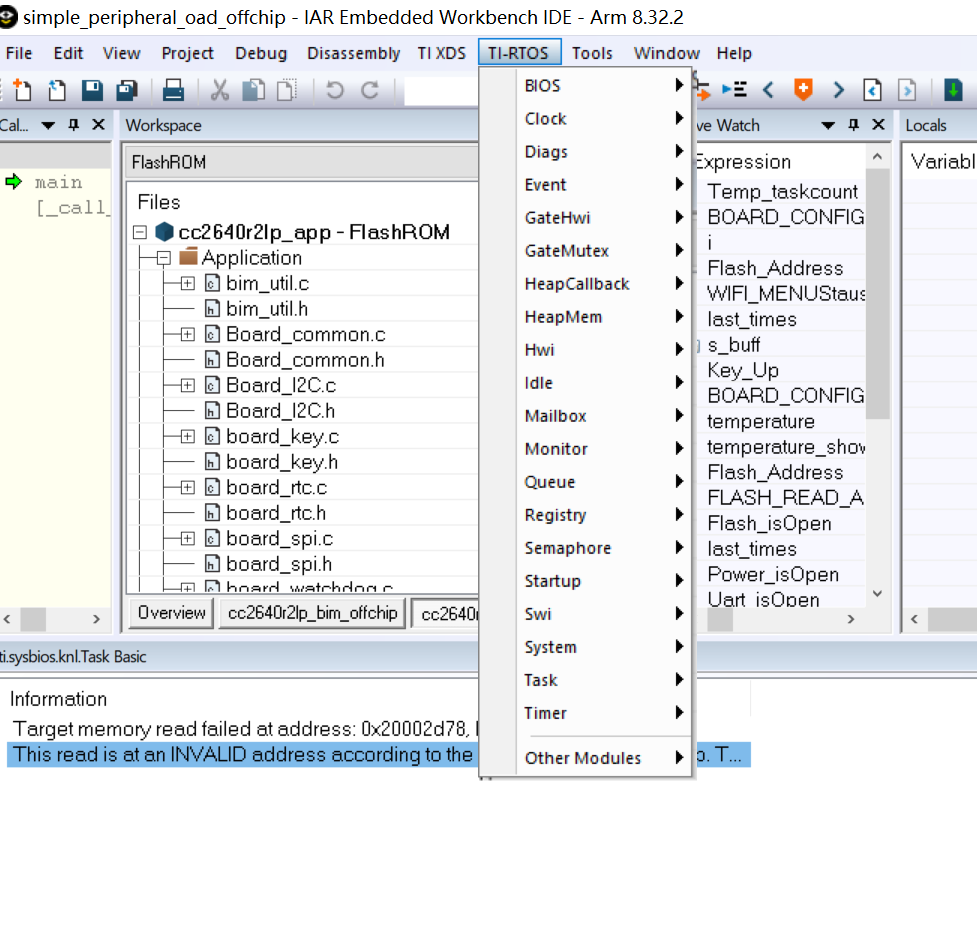Viewport: 977px width, 944px height.
Task: Open the File menu
Action: click(19, 53)
